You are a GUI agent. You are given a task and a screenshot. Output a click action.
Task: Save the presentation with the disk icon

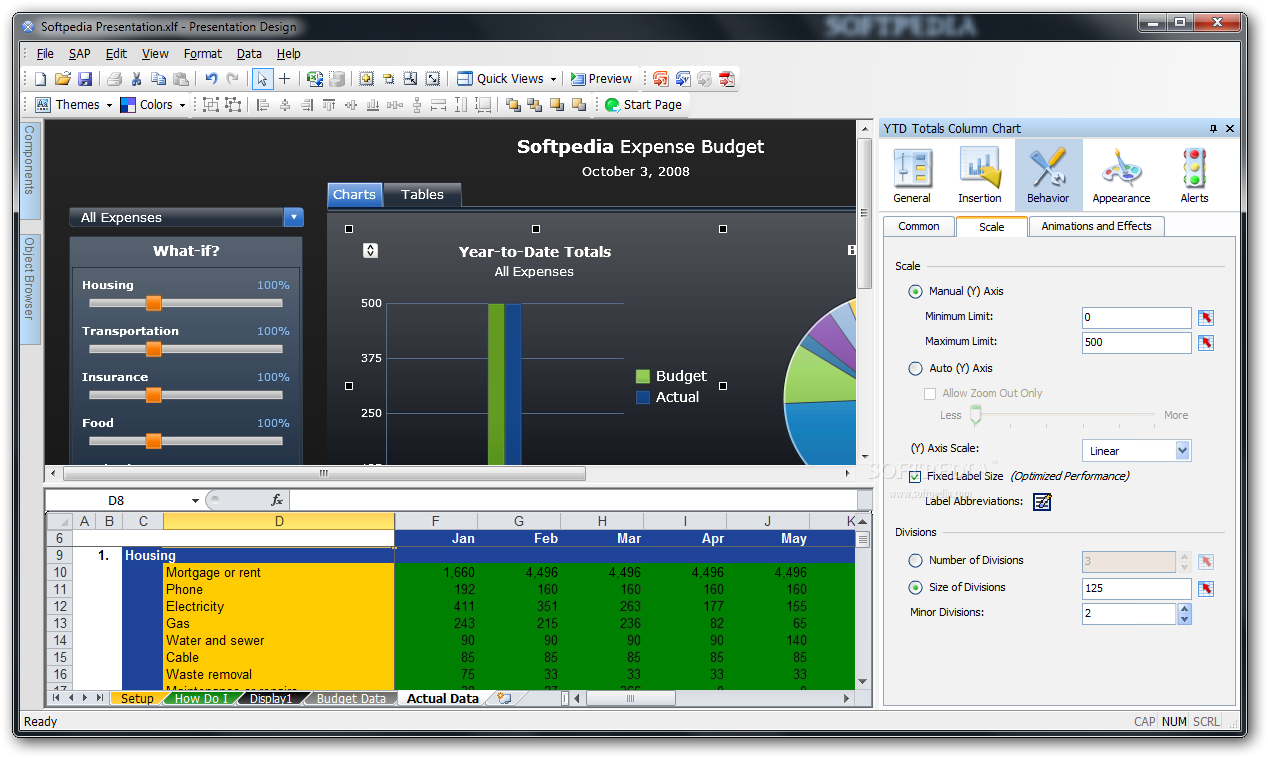pyautogui.click(x=85, y=79)
